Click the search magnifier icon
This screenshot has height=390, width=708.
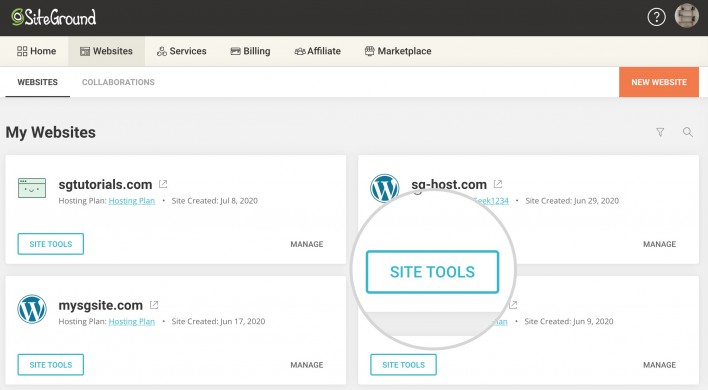(x=687, y=132)
